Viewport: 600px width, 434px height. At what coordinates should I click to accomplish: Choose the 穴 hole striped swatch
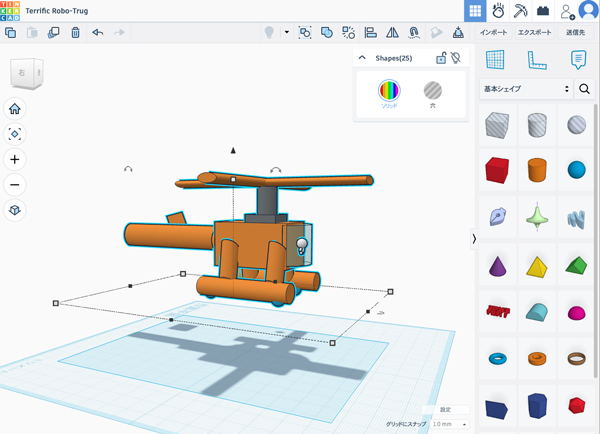click(433, 91)
